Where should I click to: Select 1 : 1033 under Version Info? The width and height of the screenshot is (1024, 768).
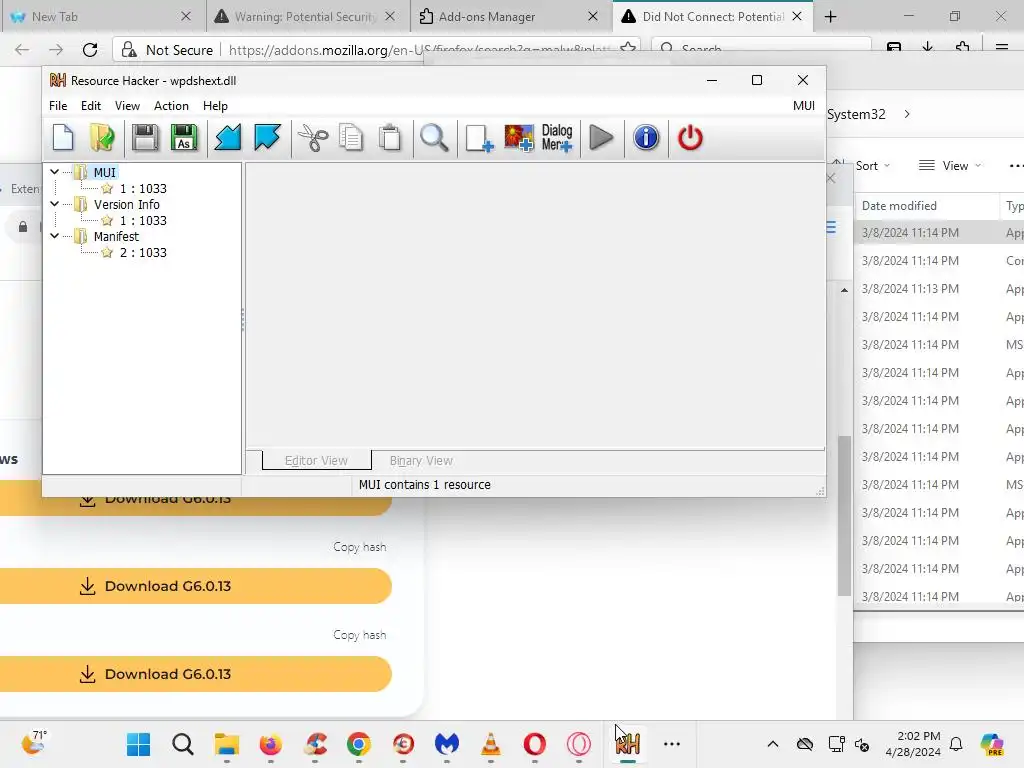pyautogui.click(x=143, y=221)
